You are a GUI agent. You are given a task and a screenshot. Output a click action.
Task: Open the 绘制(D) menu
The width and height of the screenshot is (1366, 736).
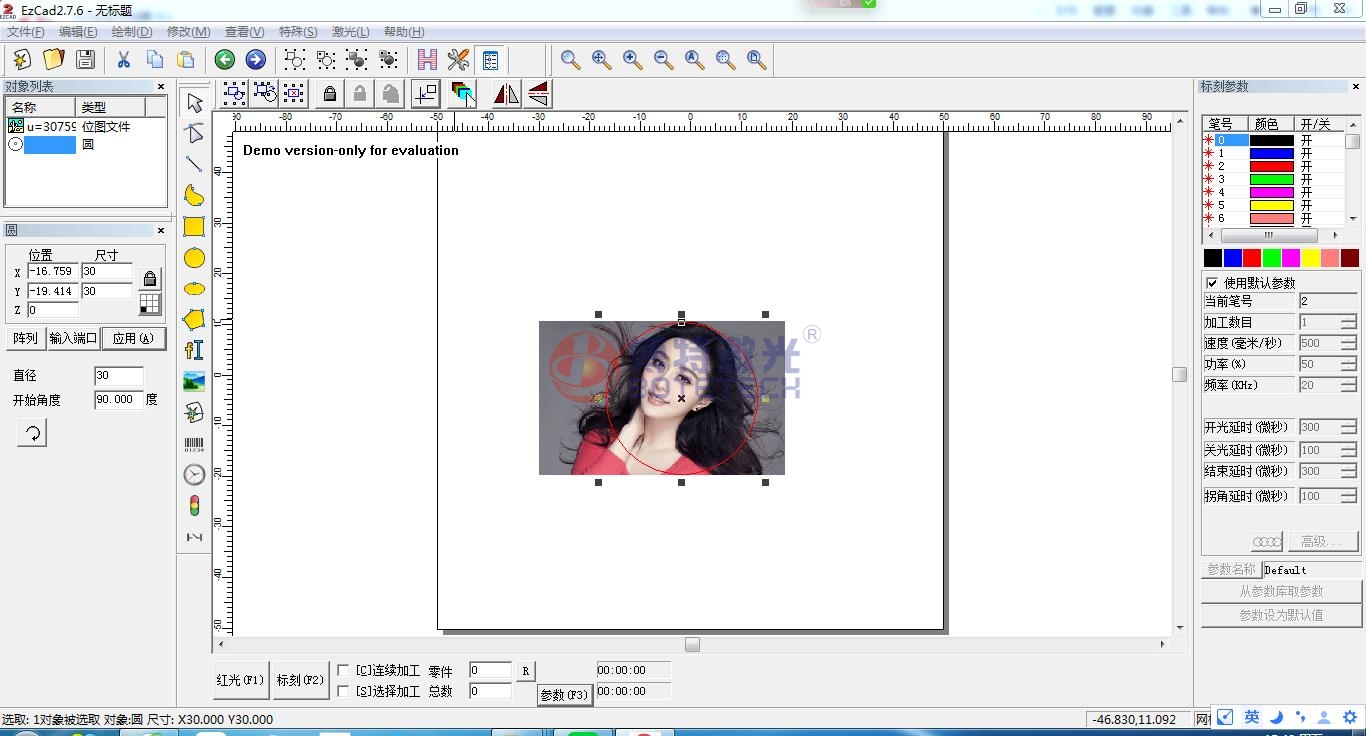coord(132,32)
